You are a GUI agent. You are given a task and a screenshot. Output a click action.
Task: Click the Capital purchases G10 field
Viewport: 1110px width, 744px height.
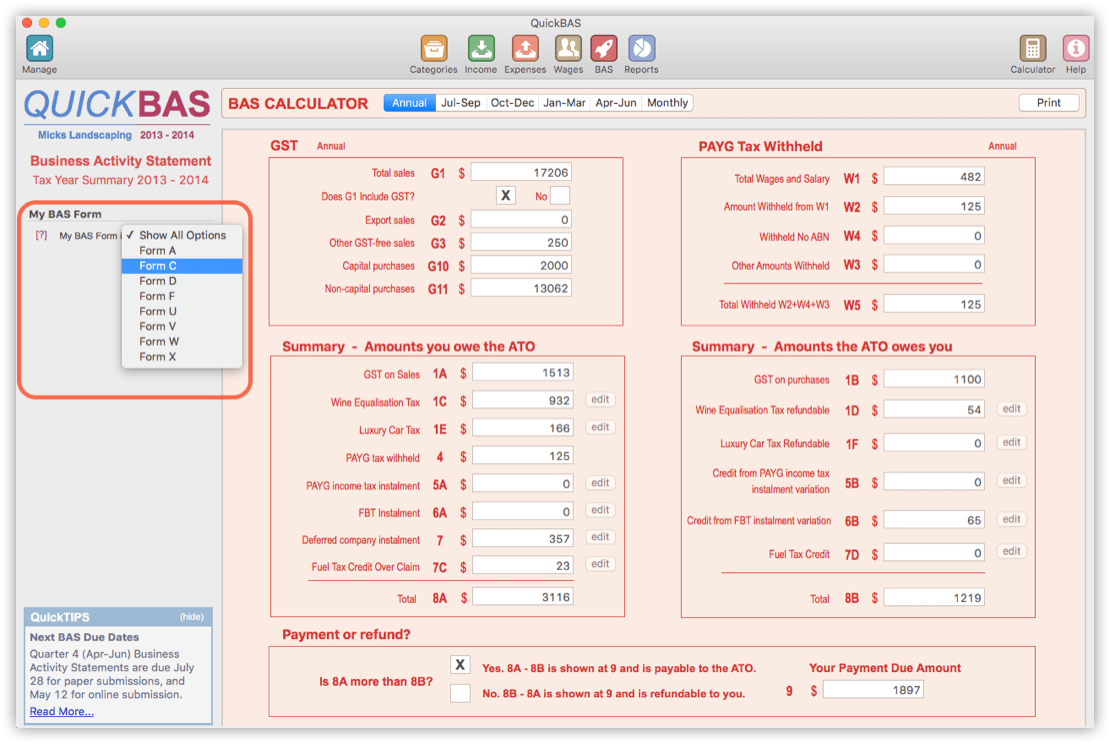click(522, 265)
